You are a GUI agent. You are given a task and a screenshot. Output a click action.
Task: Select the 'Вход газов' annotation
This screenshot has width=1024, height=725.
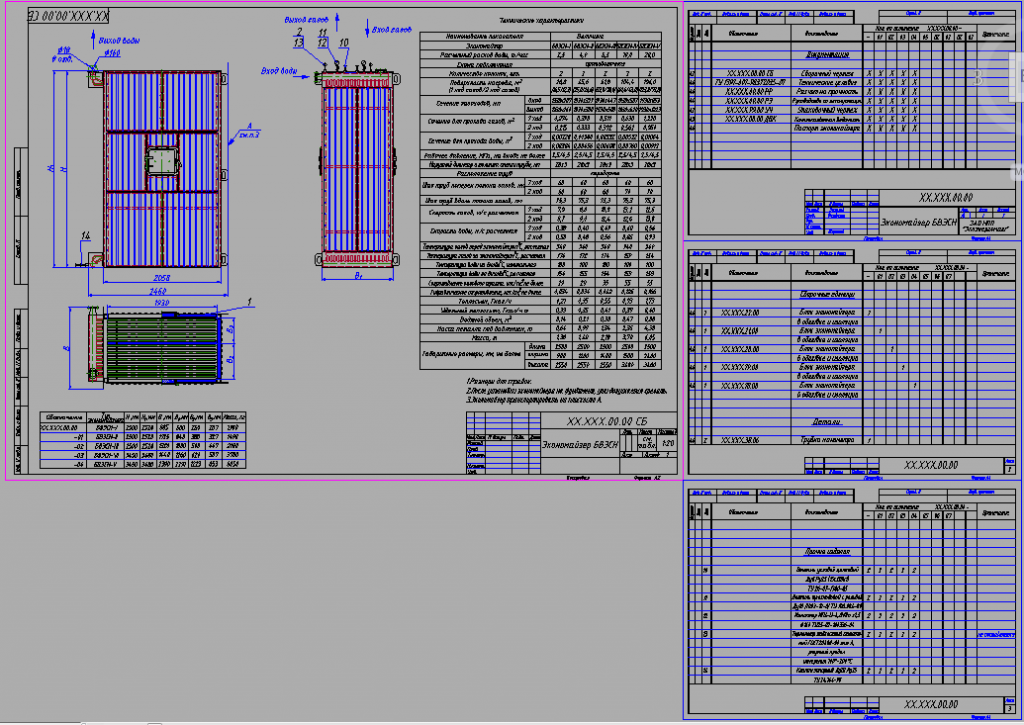(x=392, y=30)
